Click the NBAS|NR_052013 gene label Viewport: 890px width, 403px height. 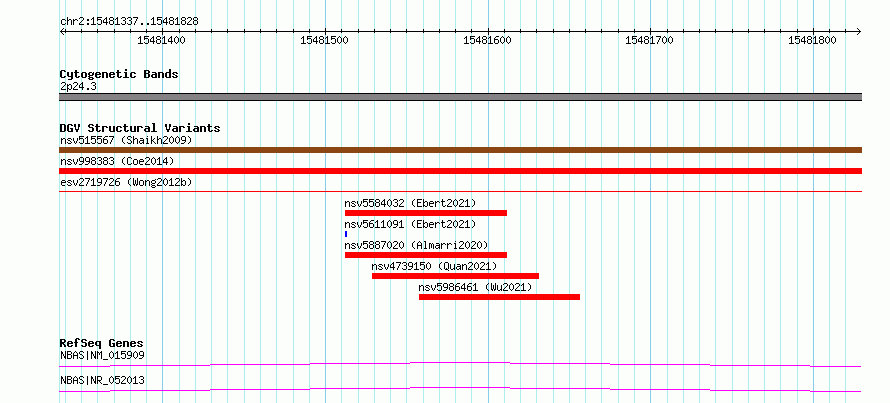102,380
